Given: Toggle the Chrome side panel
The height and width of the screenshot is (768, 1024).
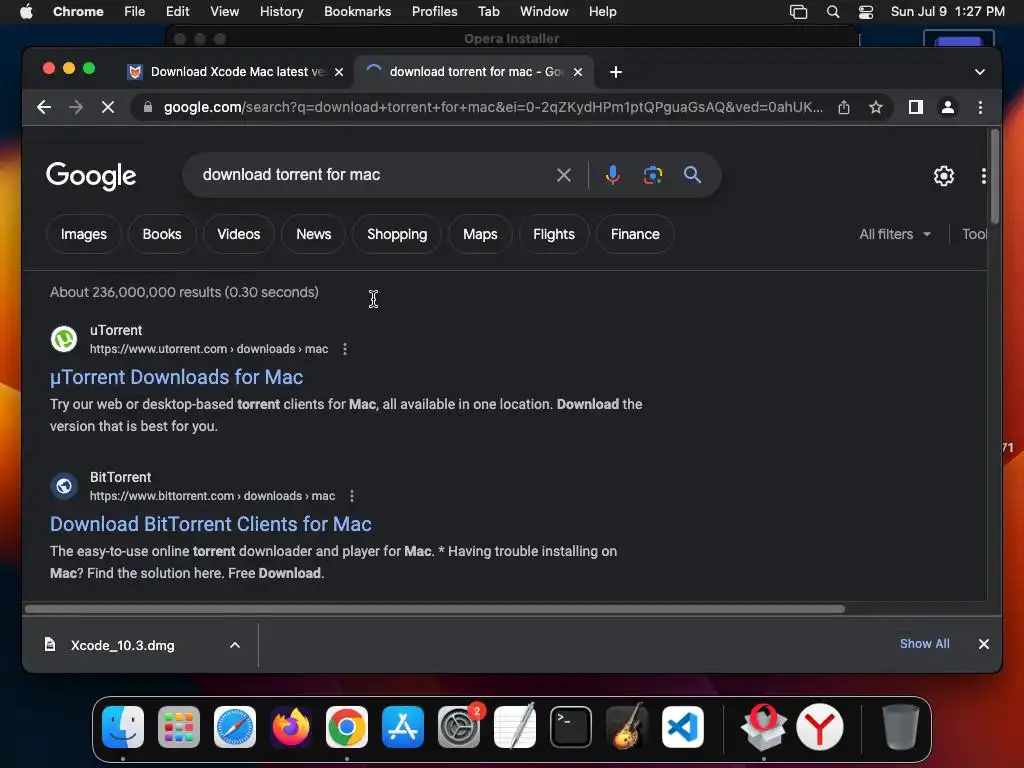Looking at the screenshot, I should [x=916, y=107].
